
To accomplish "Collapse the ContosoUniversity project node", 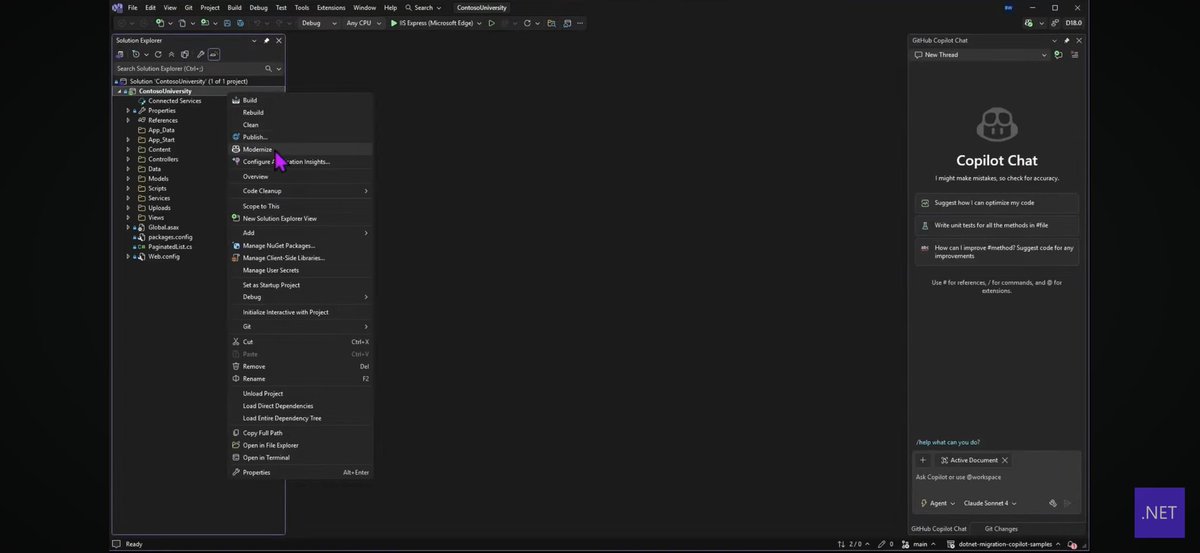I will tap(119, 91).
